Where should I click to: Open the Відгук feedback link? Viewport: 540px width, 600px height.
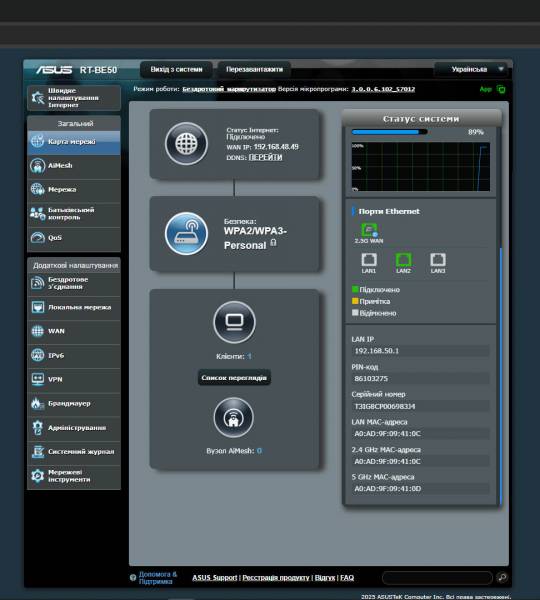point(325,577)
